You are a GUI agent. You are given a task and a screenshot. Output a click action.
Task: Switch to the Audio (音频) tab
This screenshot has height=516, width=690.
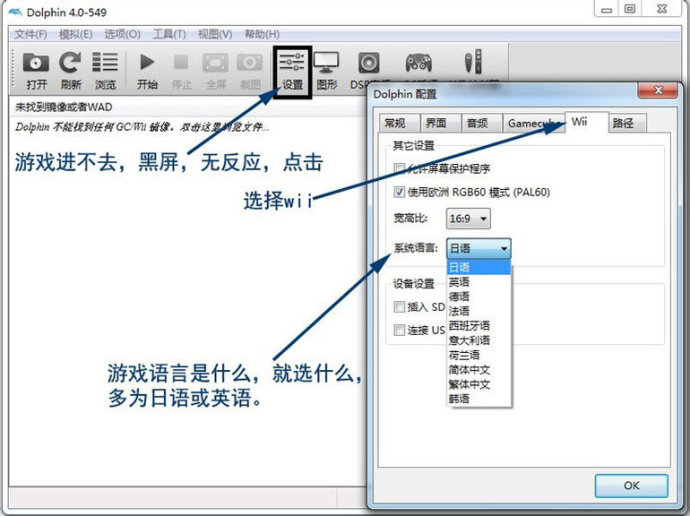[480, 123]
